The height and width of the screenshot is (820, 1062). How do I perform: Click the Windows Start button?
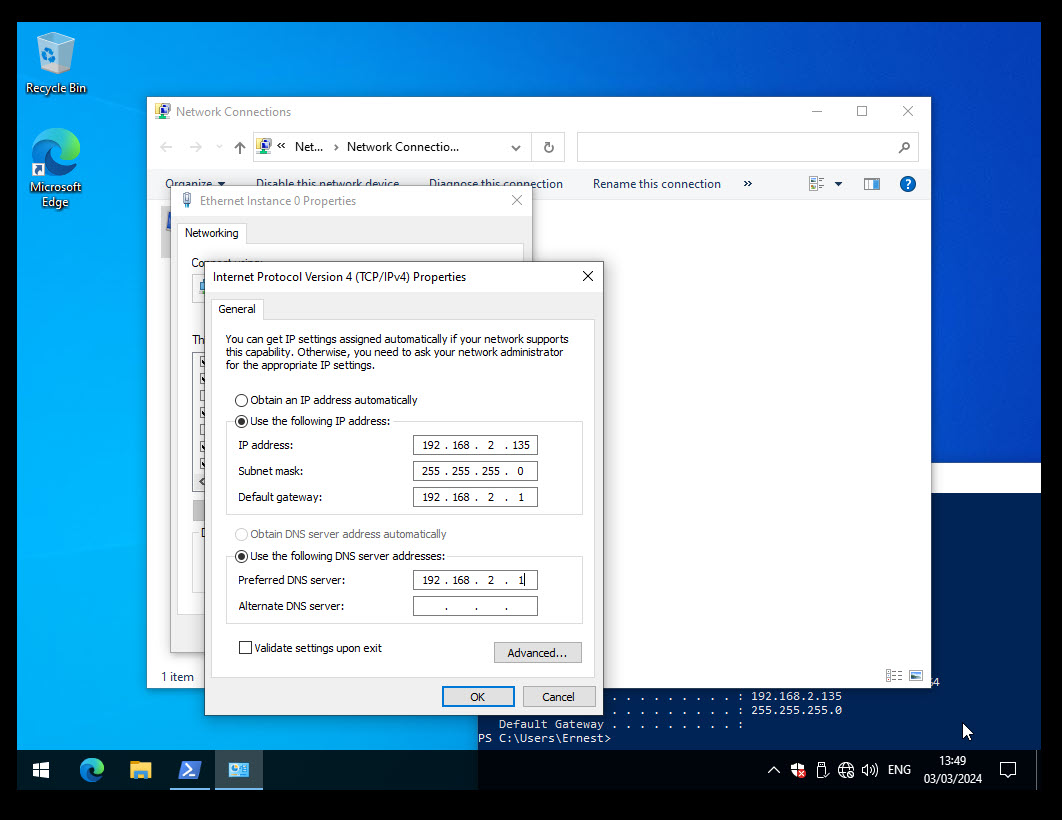click(41, 770)
